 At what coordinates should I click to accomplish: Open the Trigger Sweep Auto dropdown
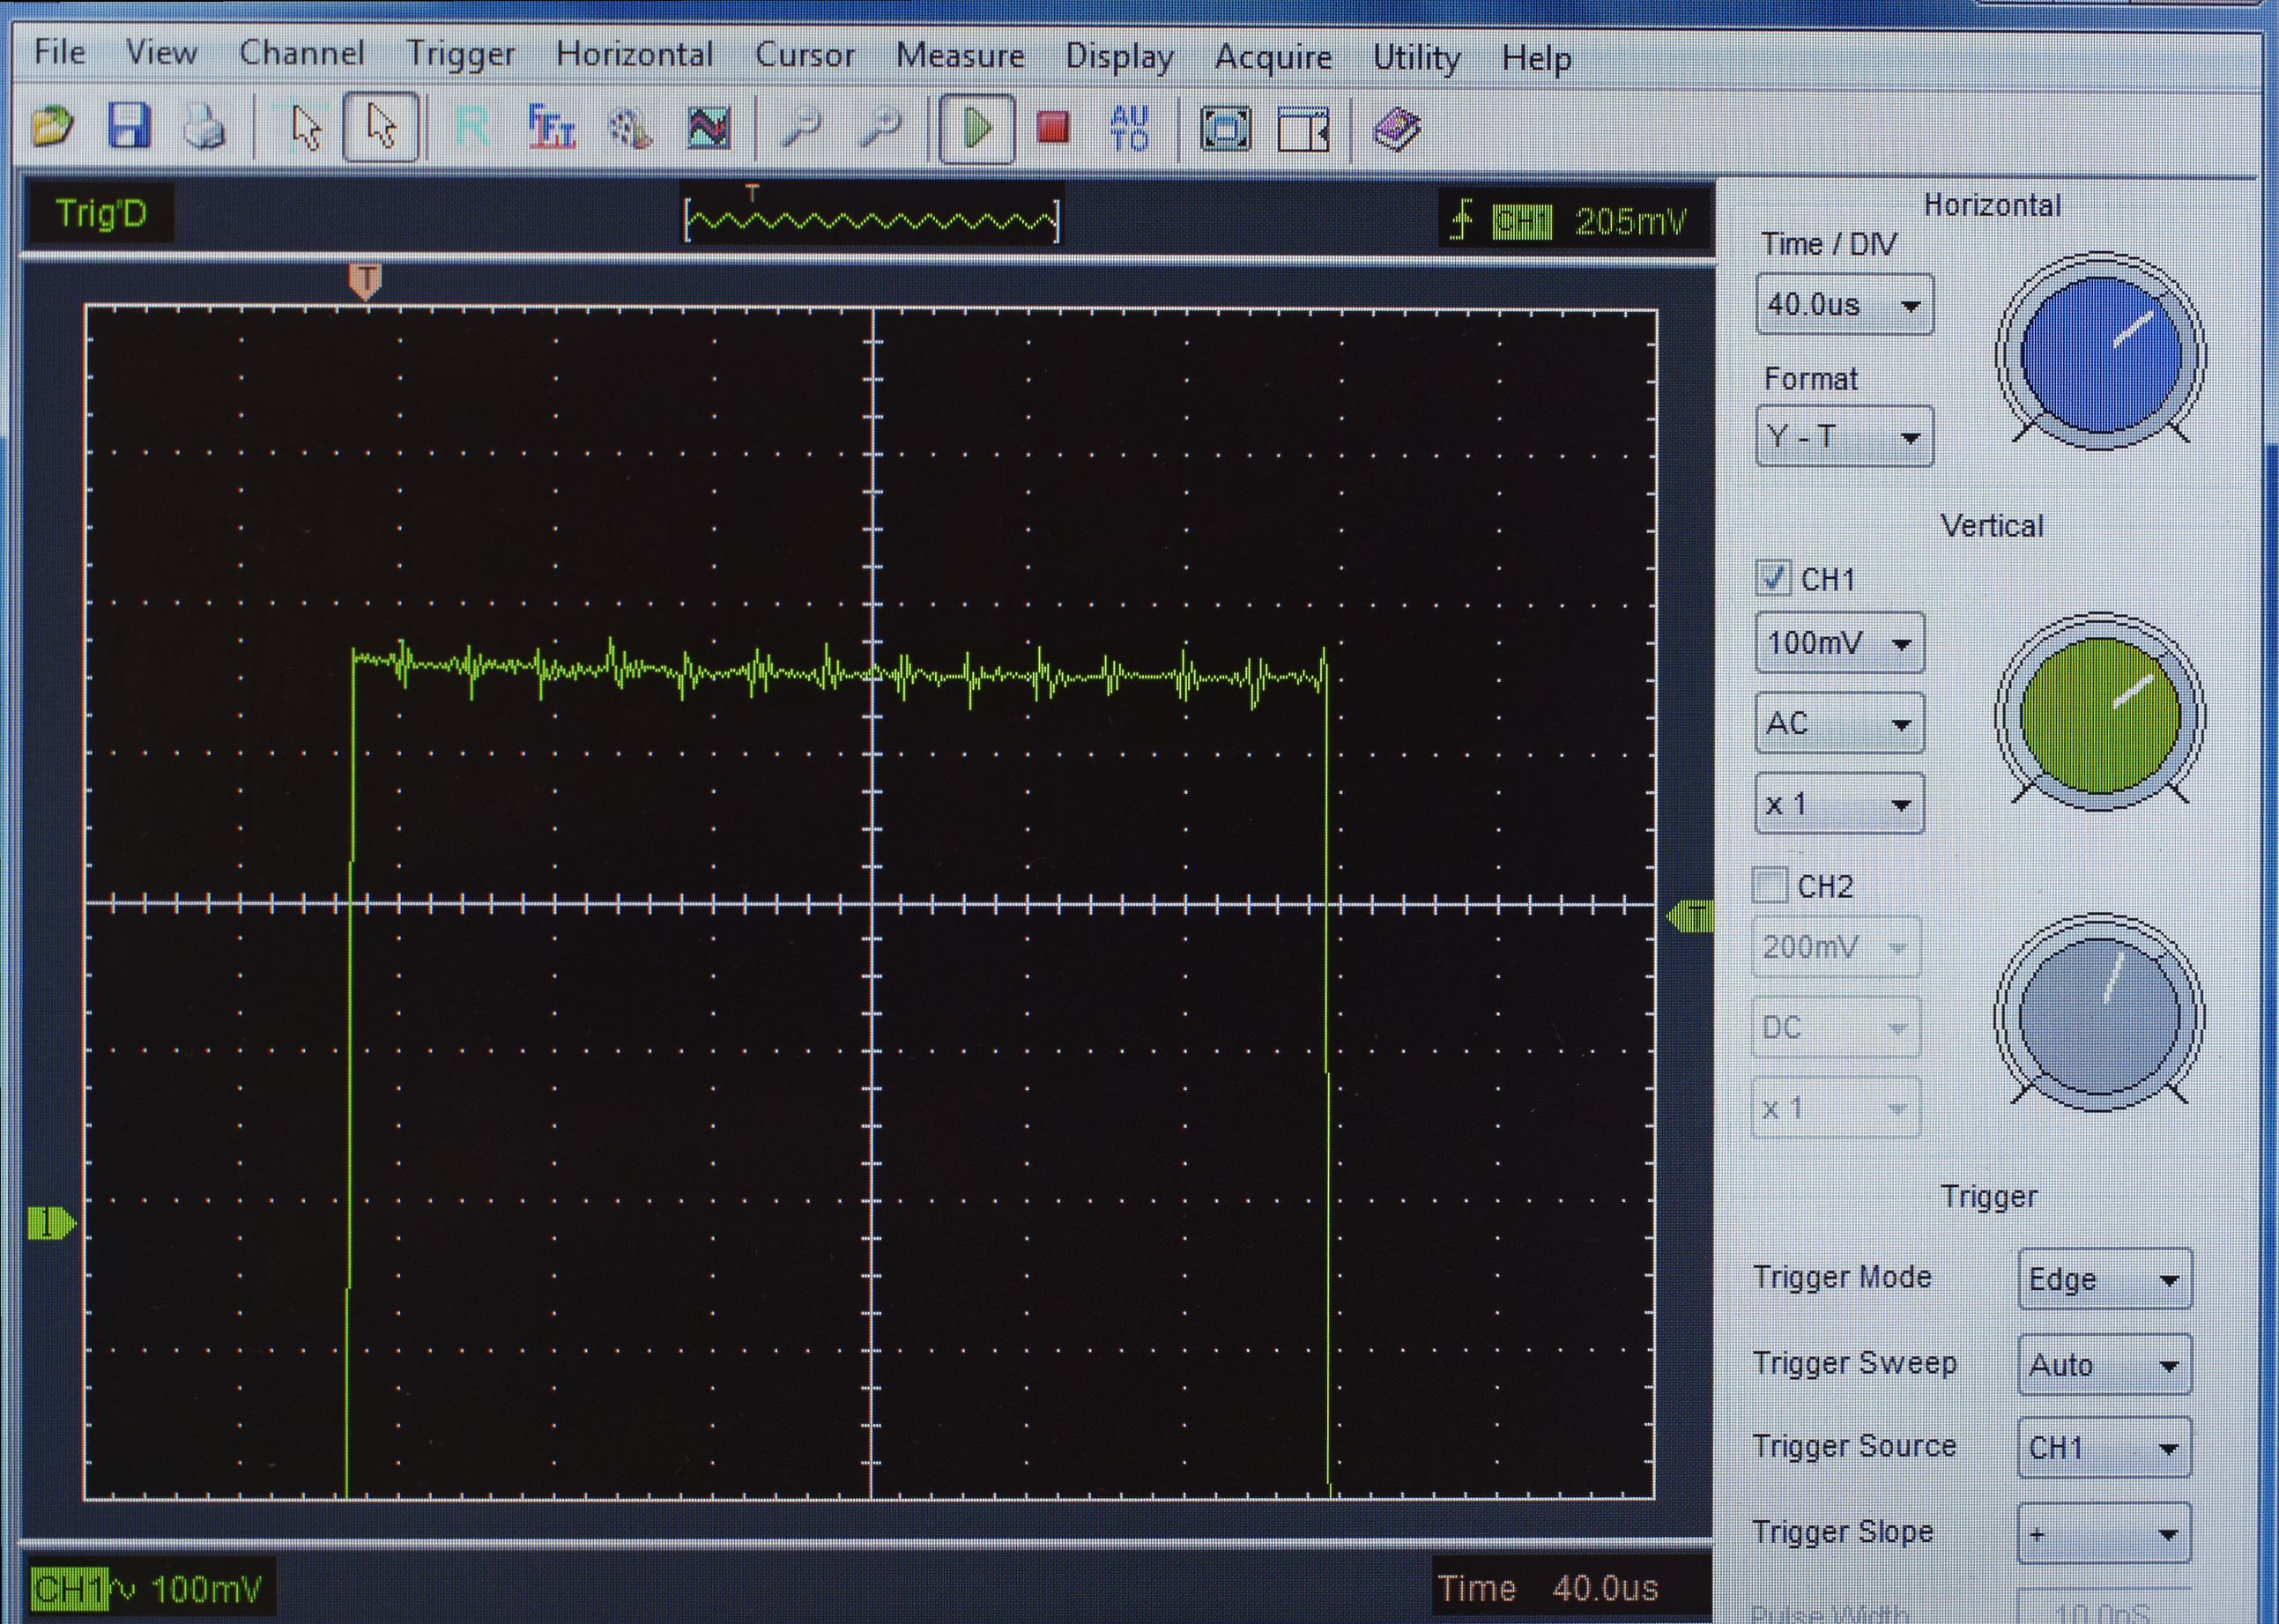[x=2105, y=1364]
